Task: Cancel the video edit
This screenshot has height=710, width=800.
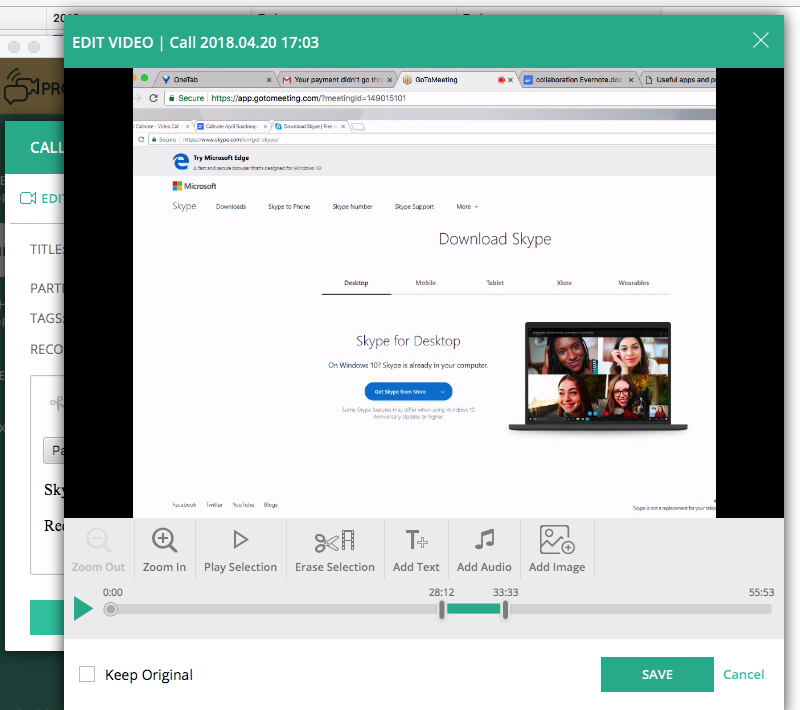Action: click(x=744, y=674)
